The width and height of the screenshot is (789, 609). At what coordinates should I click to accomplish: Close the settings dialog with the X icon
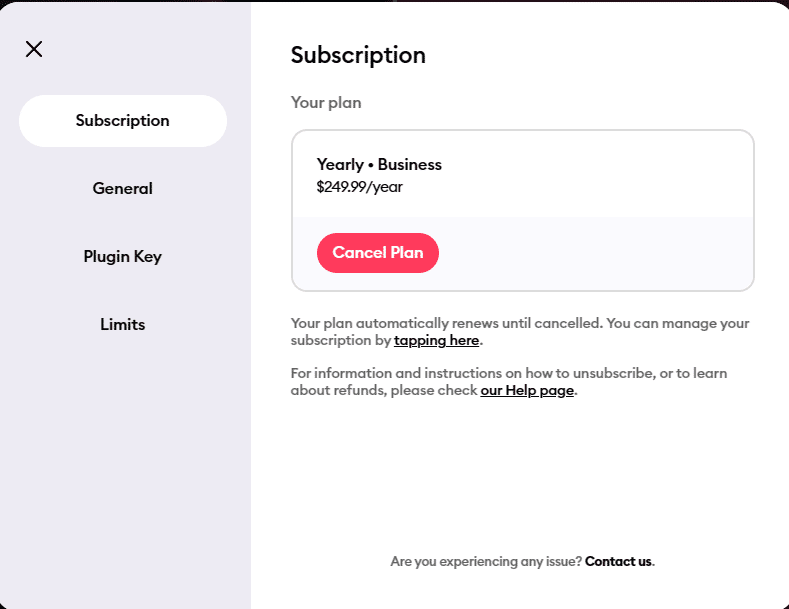point(34,49)
